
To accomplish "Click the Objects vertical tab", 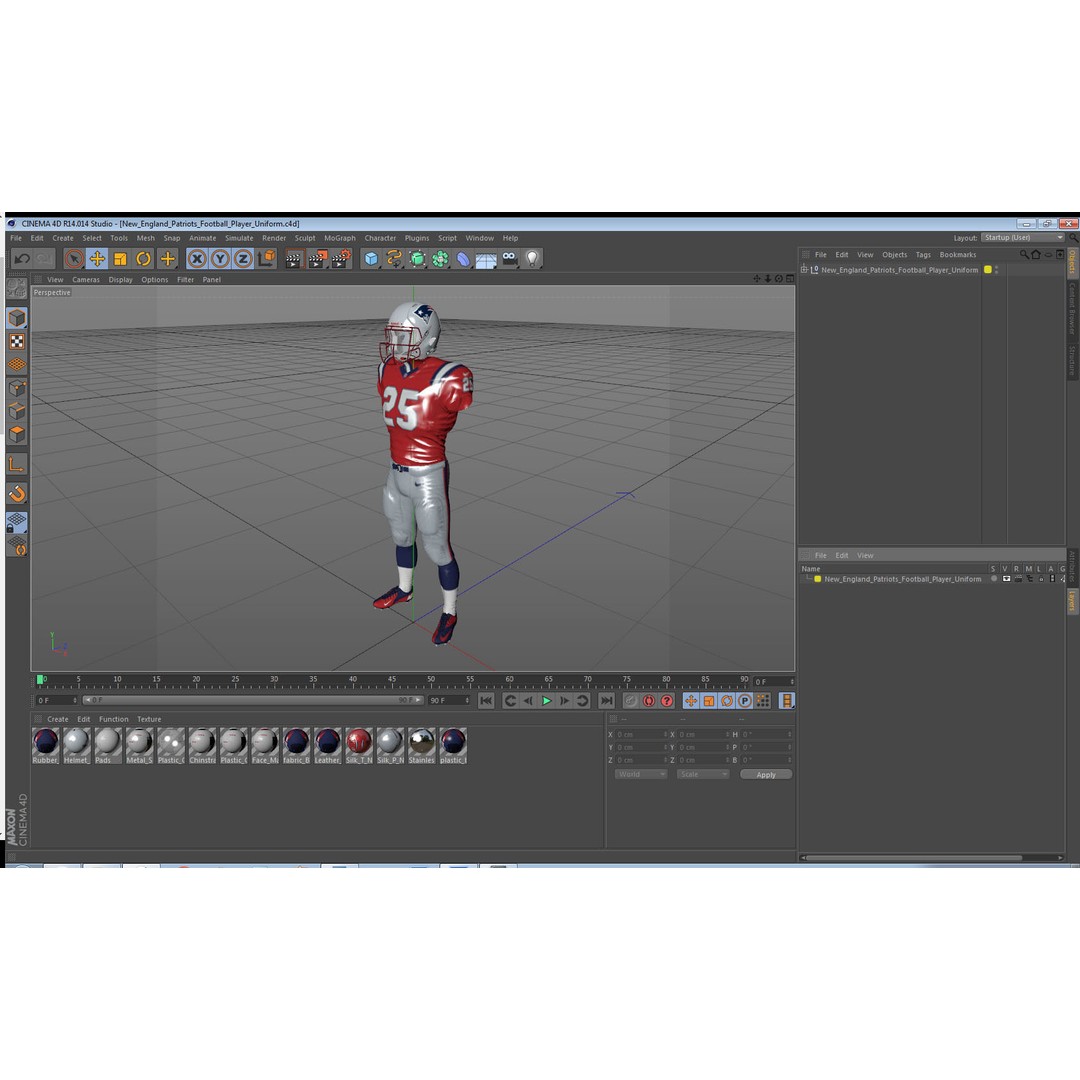I will click(1072, 262).
